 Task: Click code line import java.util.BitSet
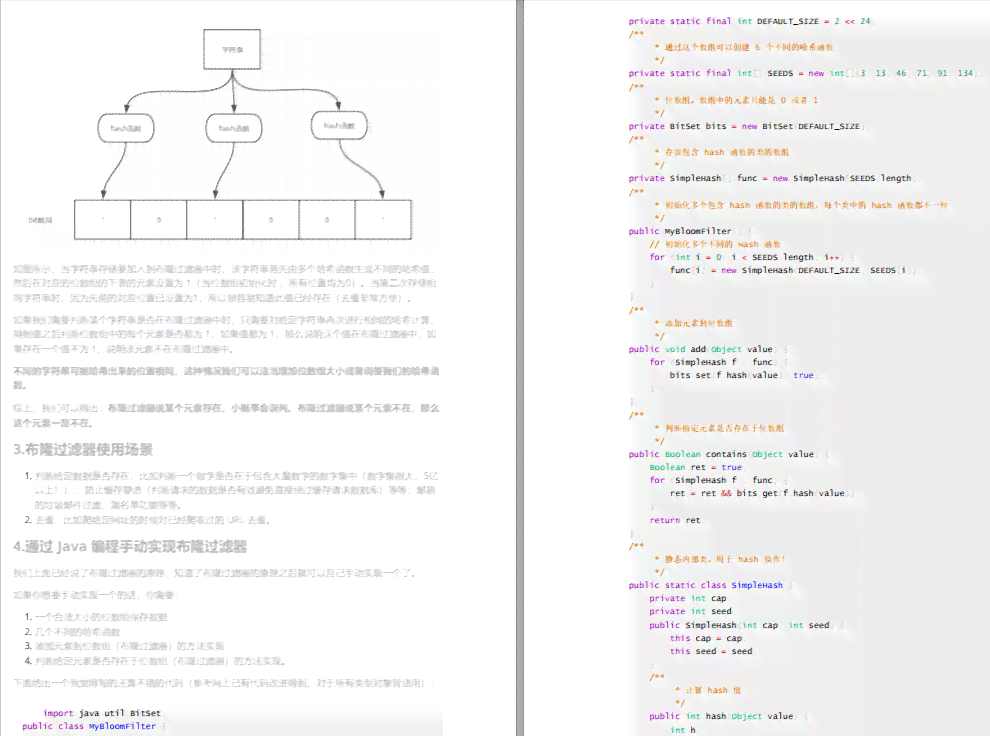(102, 713)
